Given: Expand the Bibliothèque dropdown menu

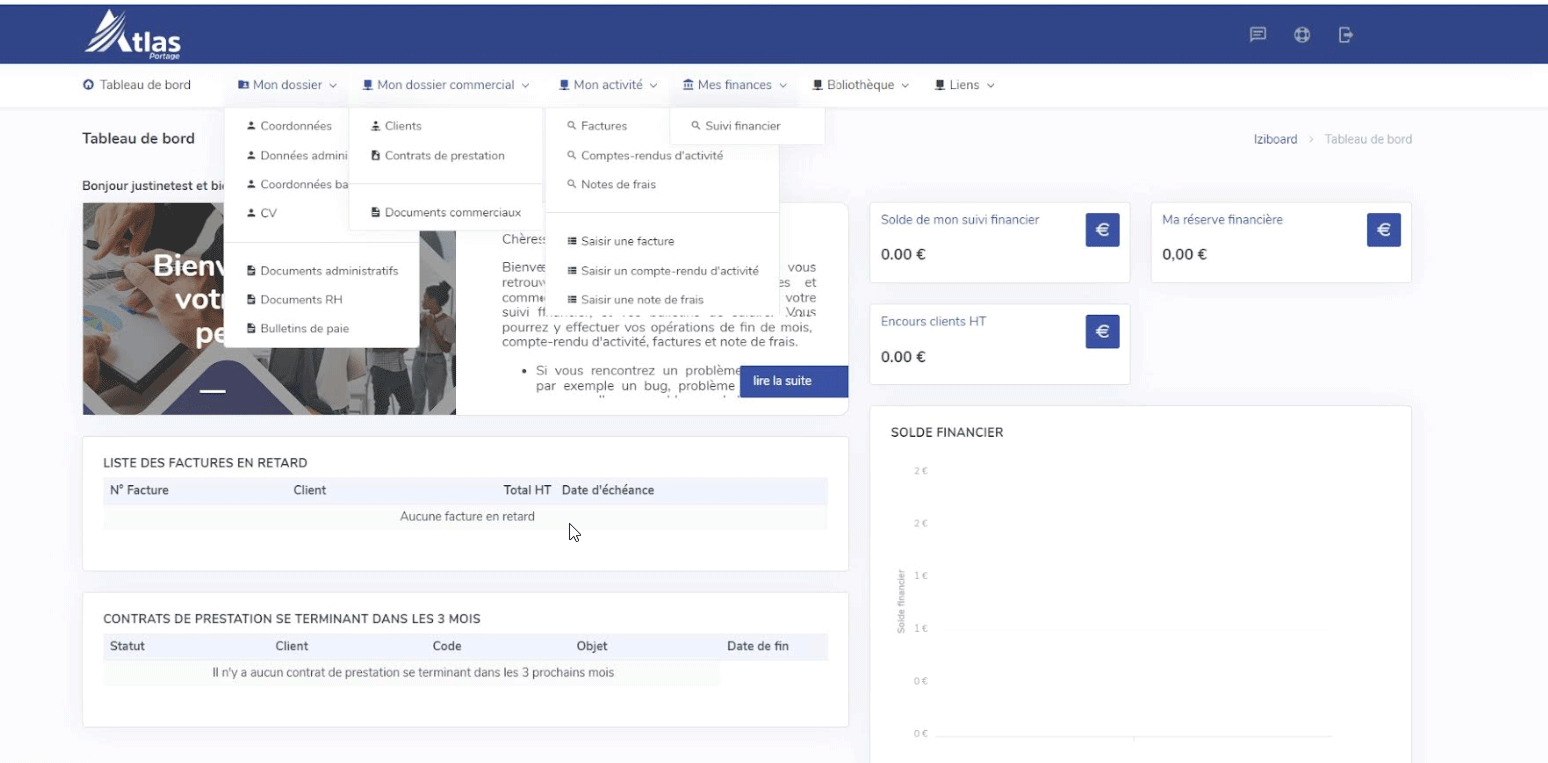Looking at the screenshot, I should [x=861, y=85].
